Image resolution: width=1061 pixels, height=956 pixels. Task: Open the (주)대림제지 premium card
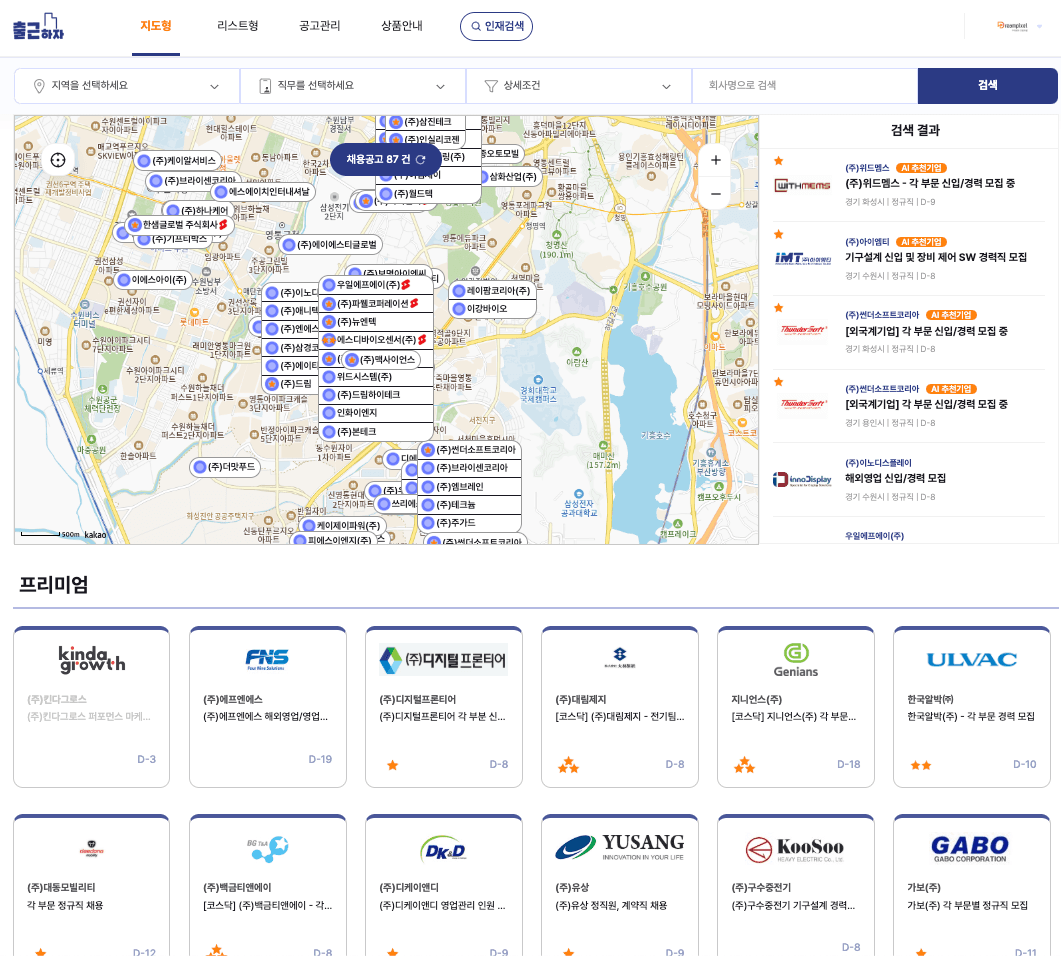pyautogui.click(x=619, y=707)
